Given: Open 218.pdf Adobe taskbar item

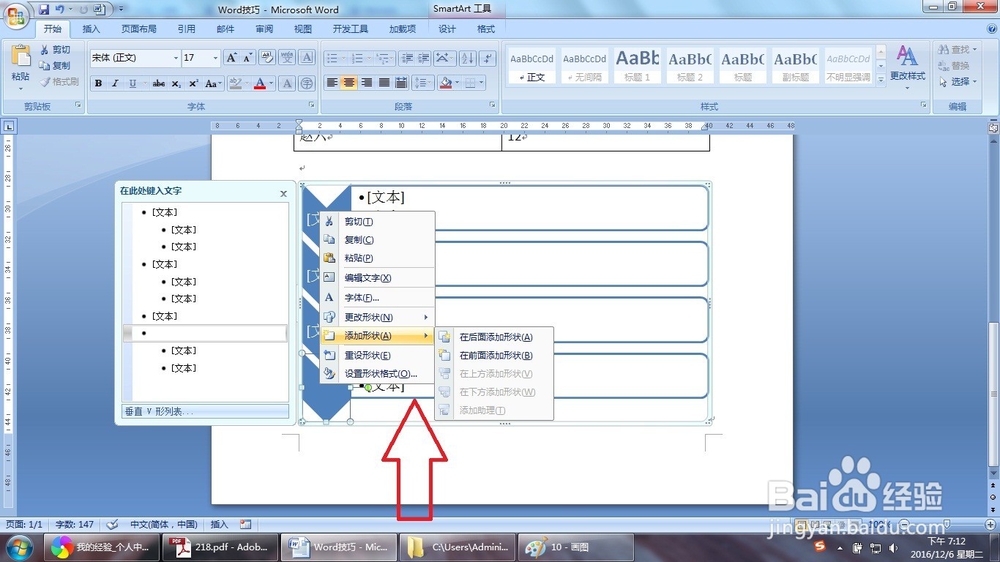Looking at the screenshot, I should point(219,547).
